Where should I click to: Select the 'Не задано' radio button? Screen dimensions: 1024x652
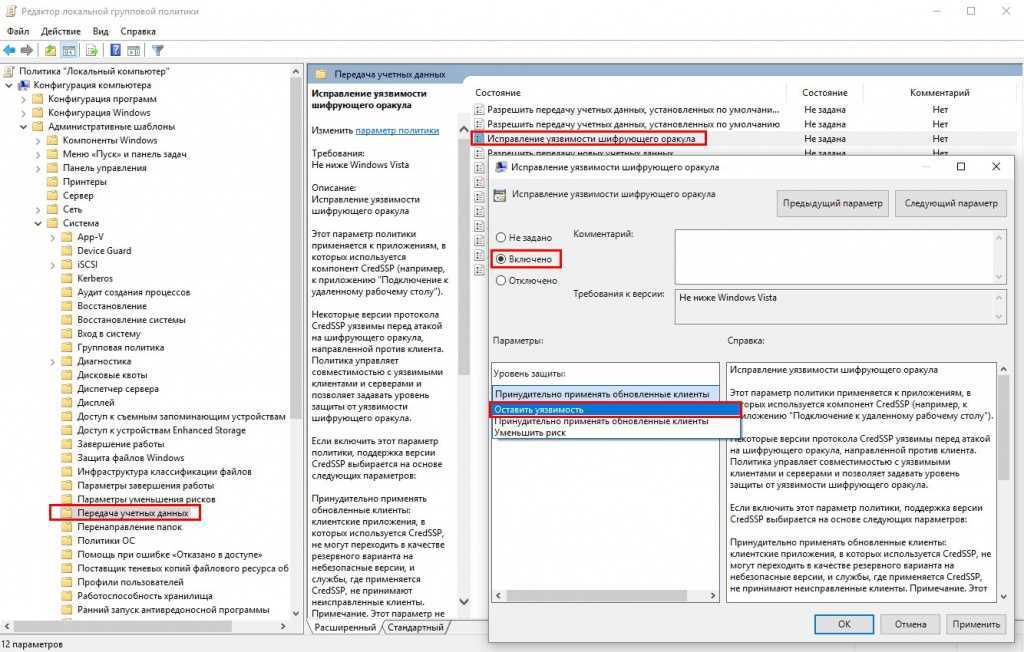(501, 238)
